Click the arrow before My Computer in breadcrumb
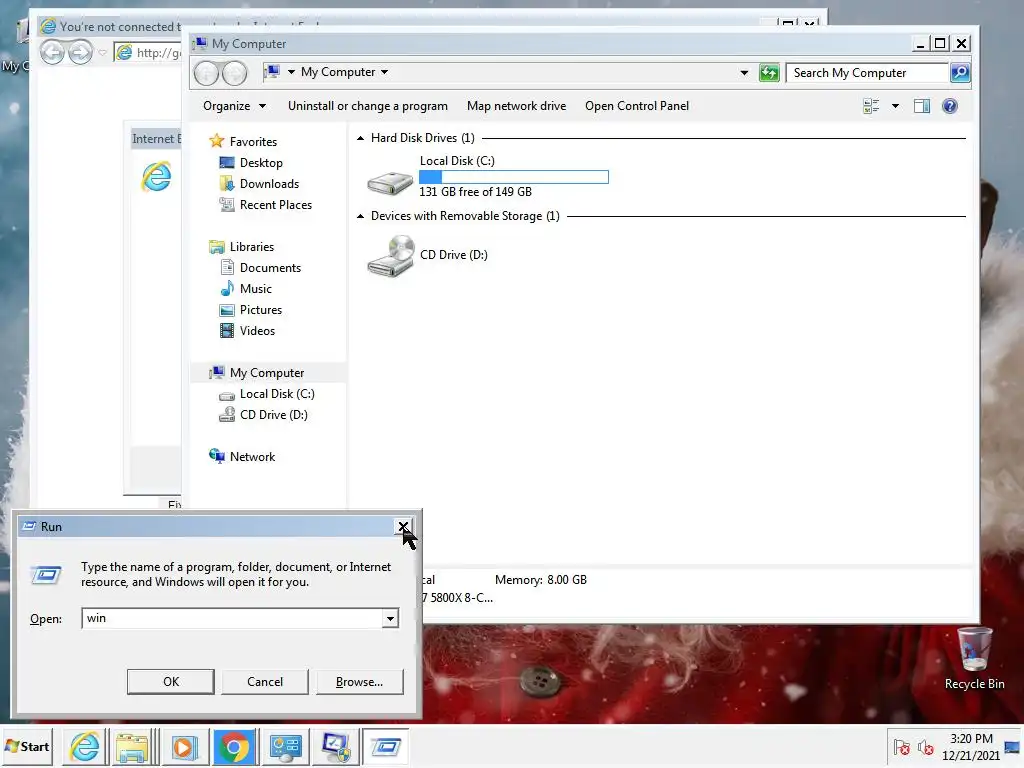The width and height of the screenshot is (1024, 768). 291,72
